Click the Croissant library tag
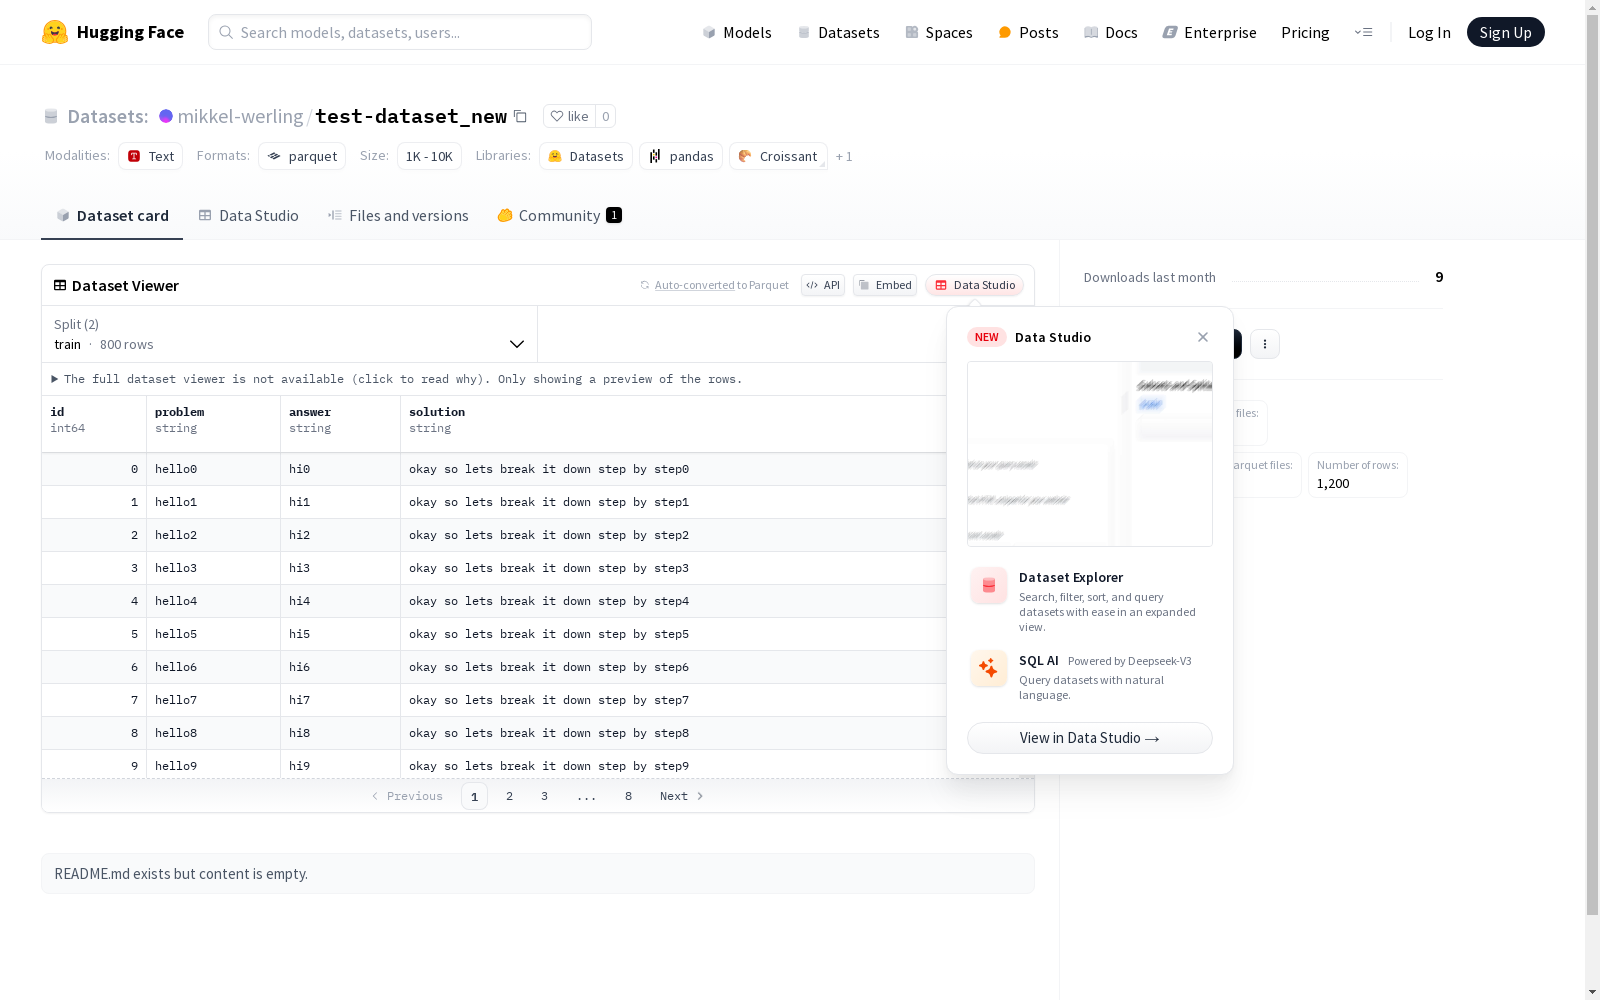 pyautogui.click(x=778, y=156)
